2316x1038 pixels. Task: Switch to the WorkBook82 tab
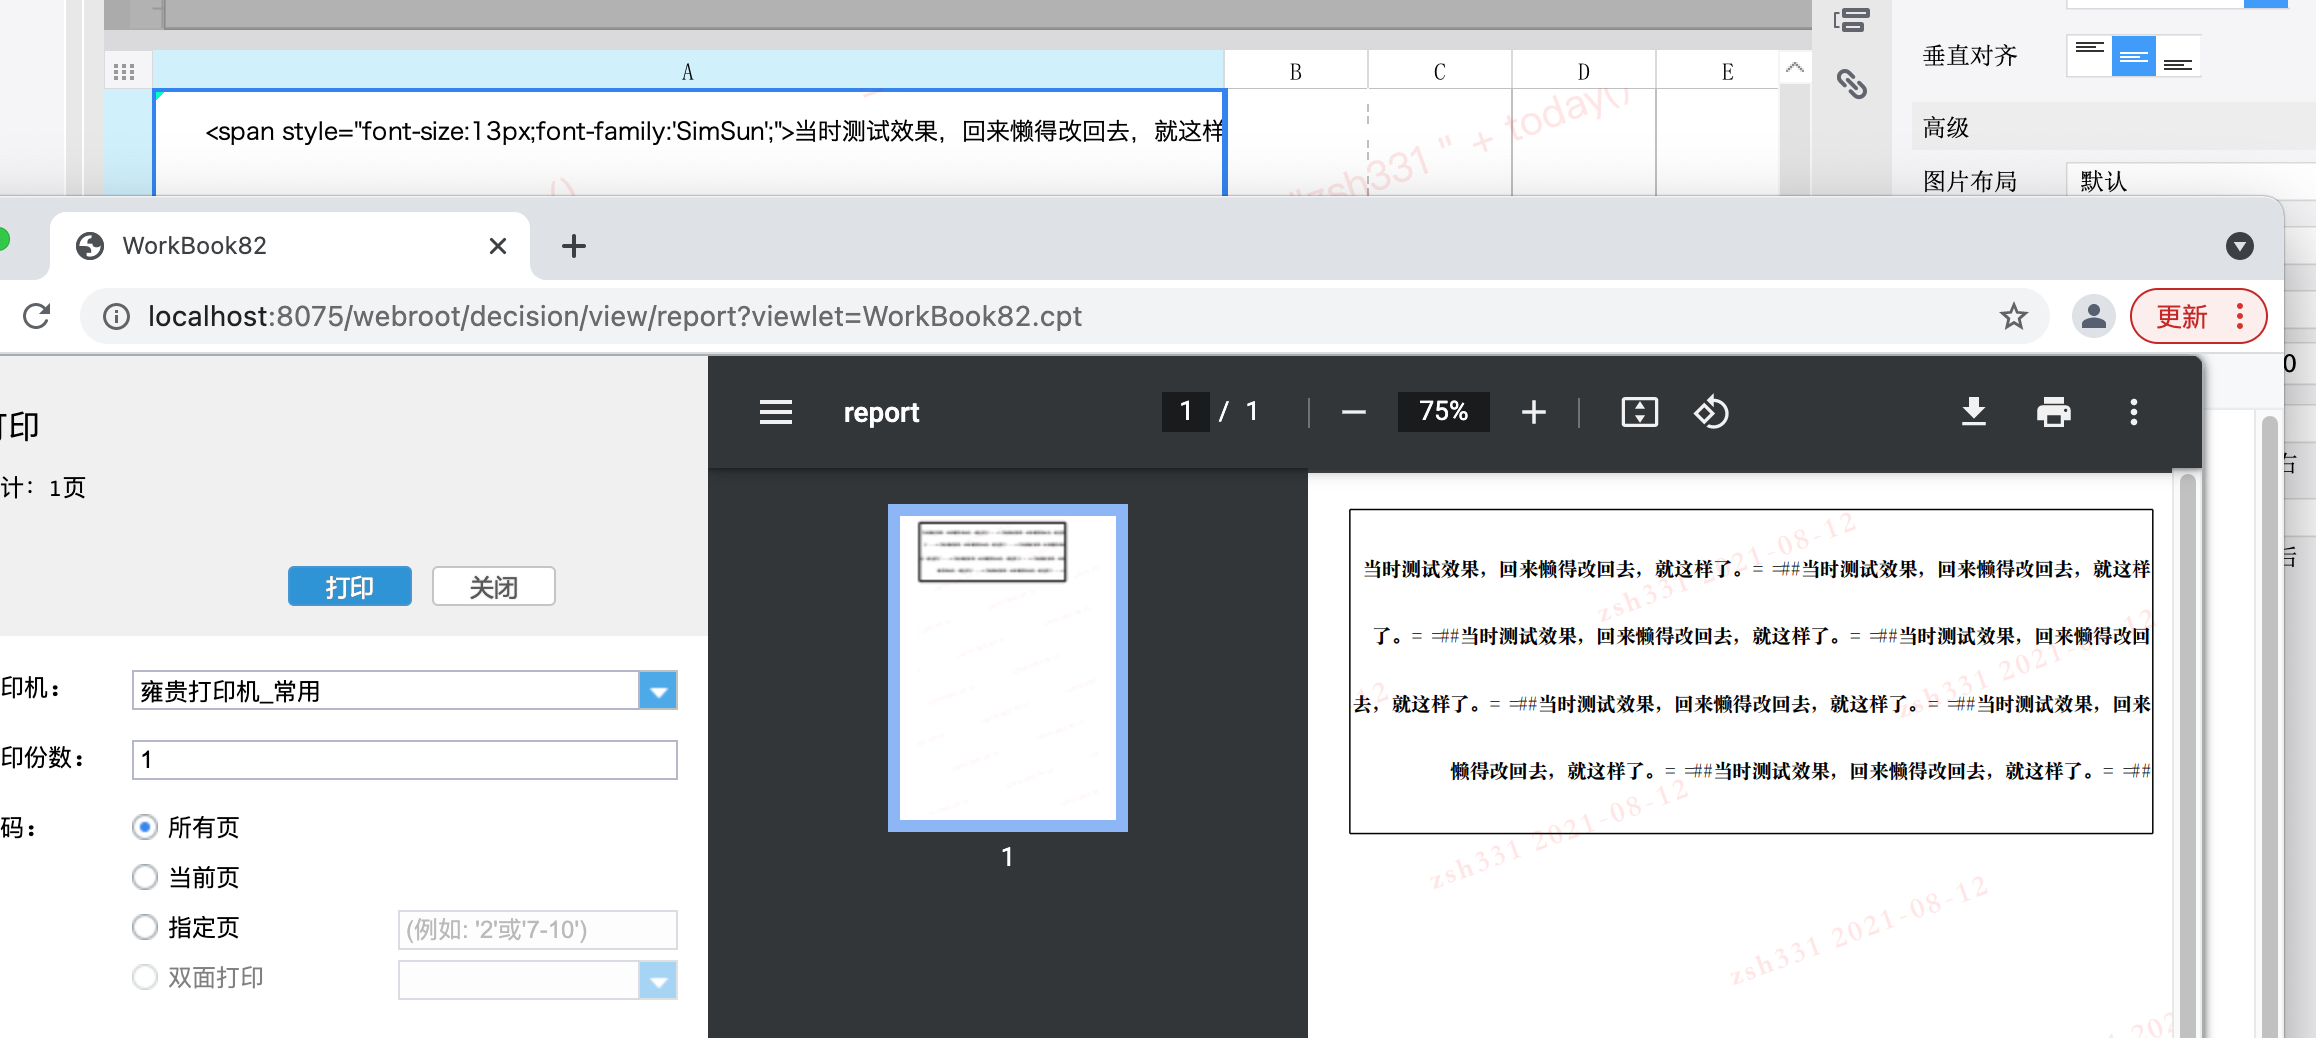[290, 246]
